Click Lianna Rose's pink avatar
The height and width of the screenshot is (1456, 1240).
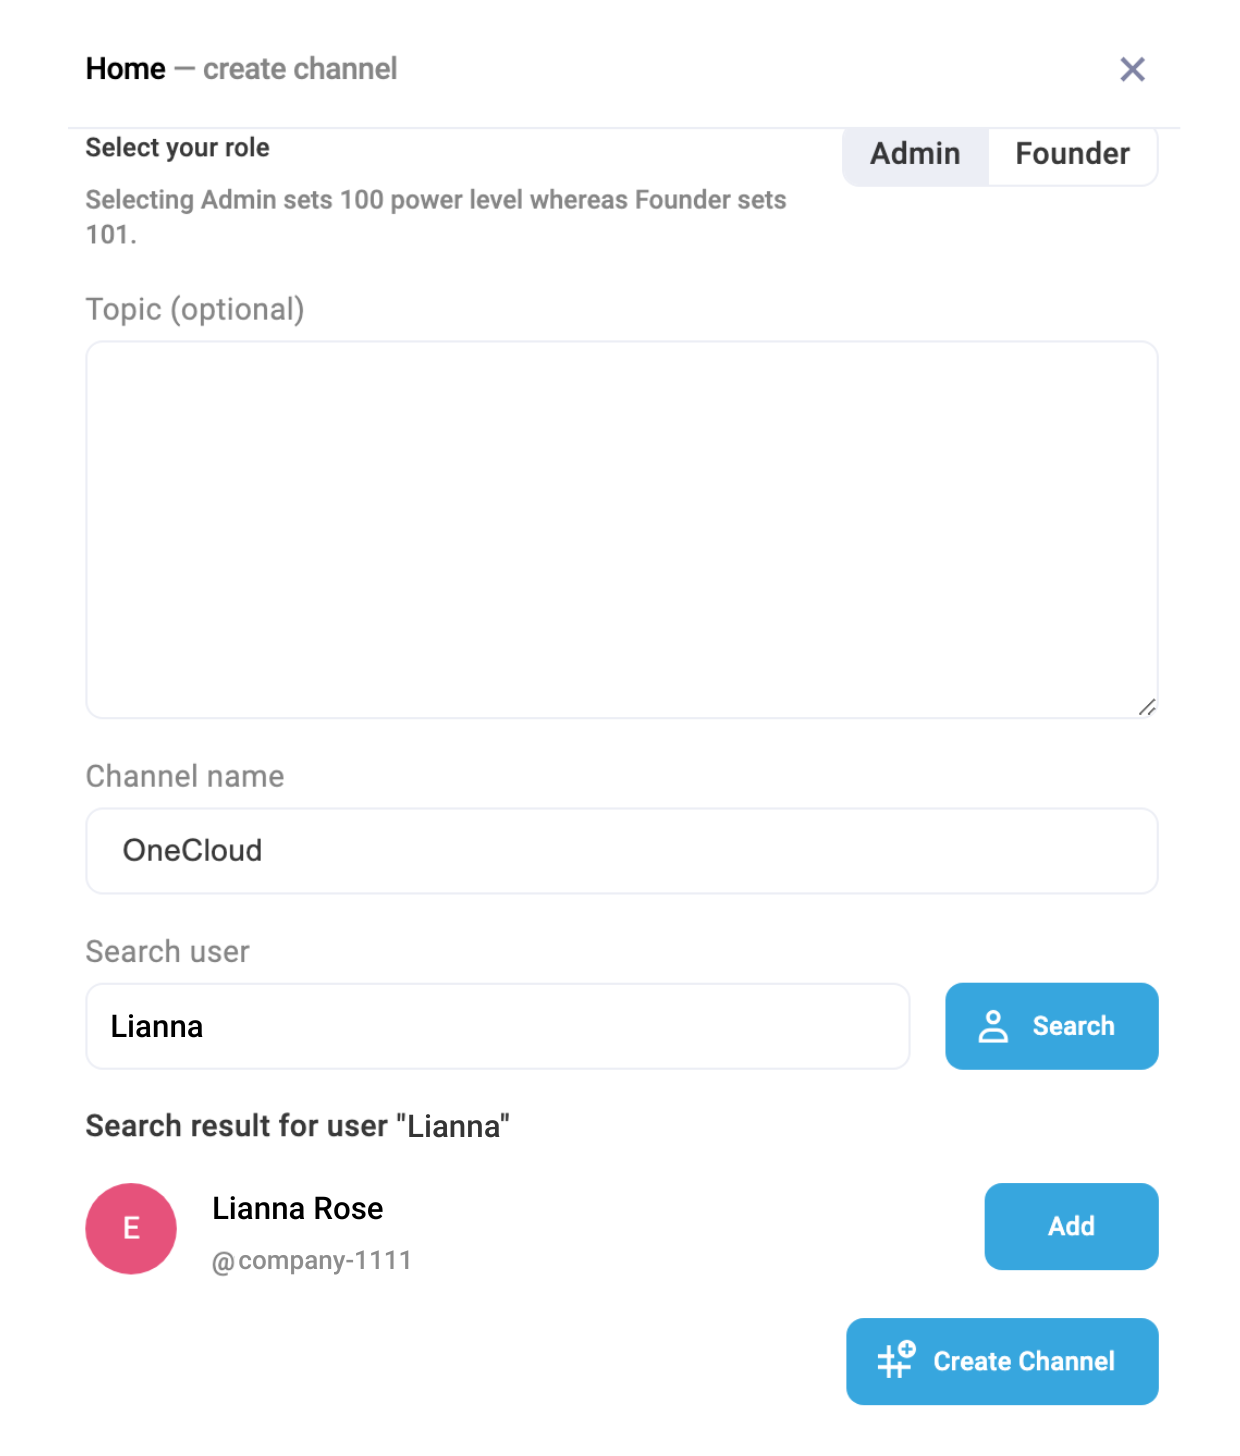[131, 1228]
